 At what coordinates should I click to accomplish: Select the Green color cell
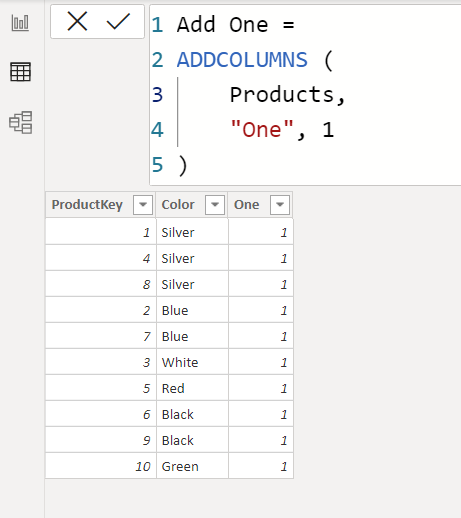[192, 466]
